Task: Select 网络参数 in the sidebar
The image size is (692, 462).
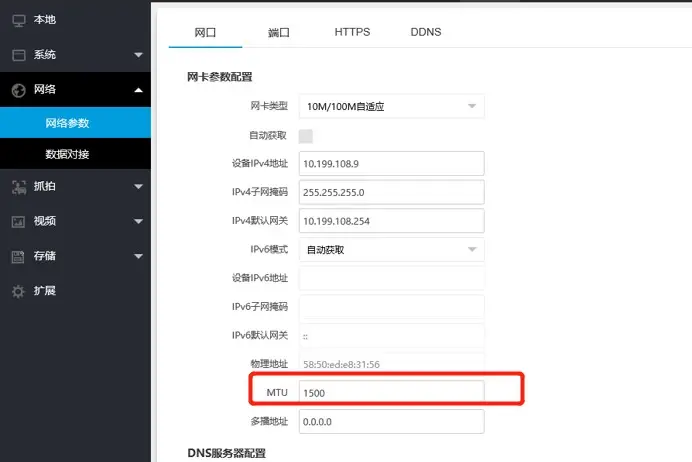Action: tap(67, 123)
